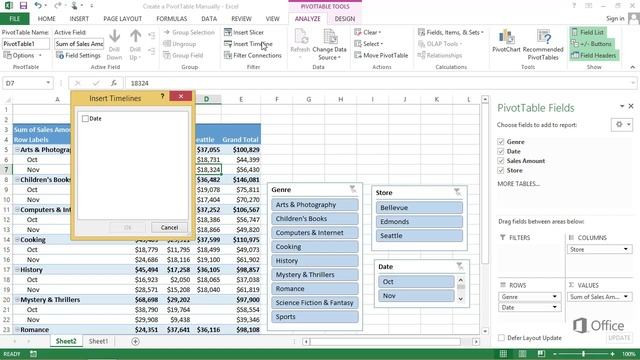Select Bellevue in Store slicer
Viewport: 640px width, 360px height.
(419, 208)
